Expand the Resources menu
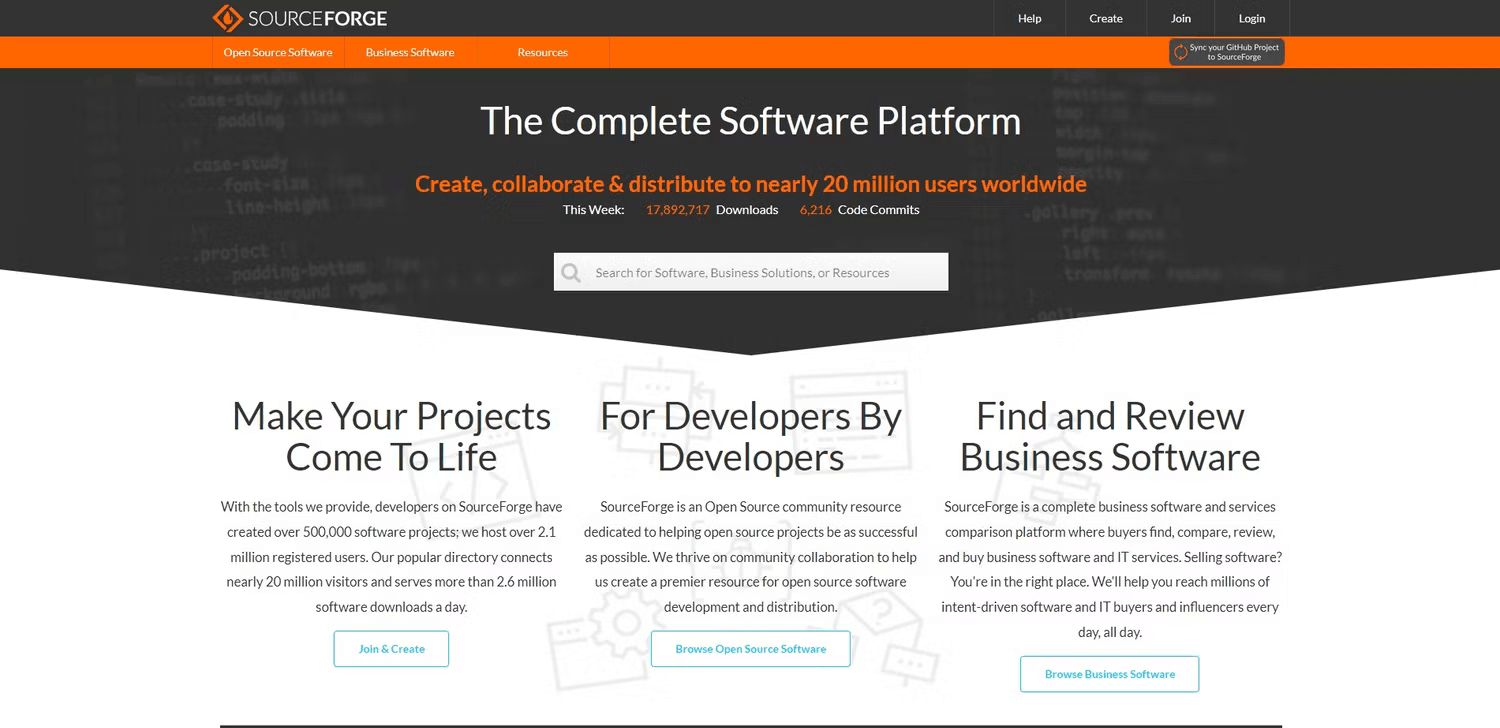Viewport: 1500px width, 728px height. (x=543, y=52)
